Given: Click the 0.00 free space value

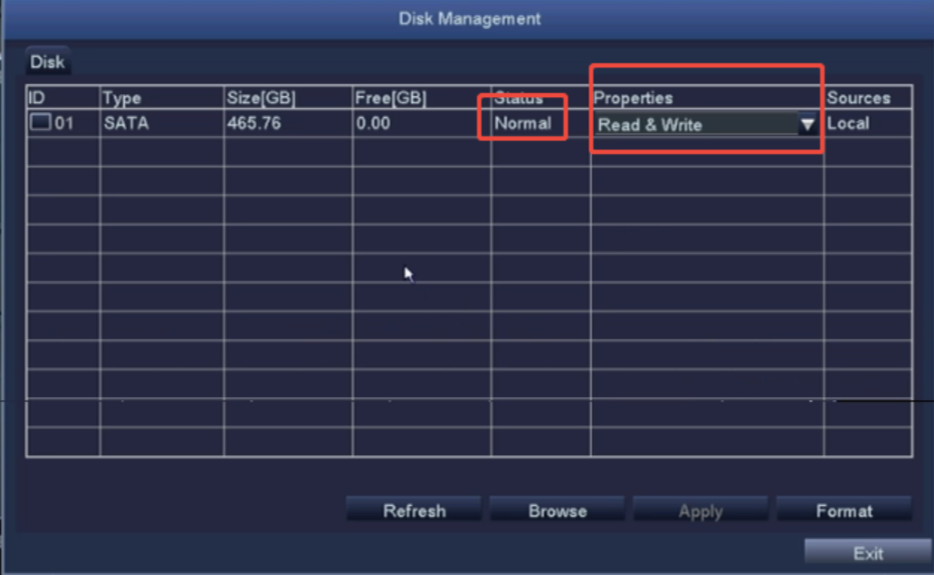Looking at the screenshot, I should point(373,124).
